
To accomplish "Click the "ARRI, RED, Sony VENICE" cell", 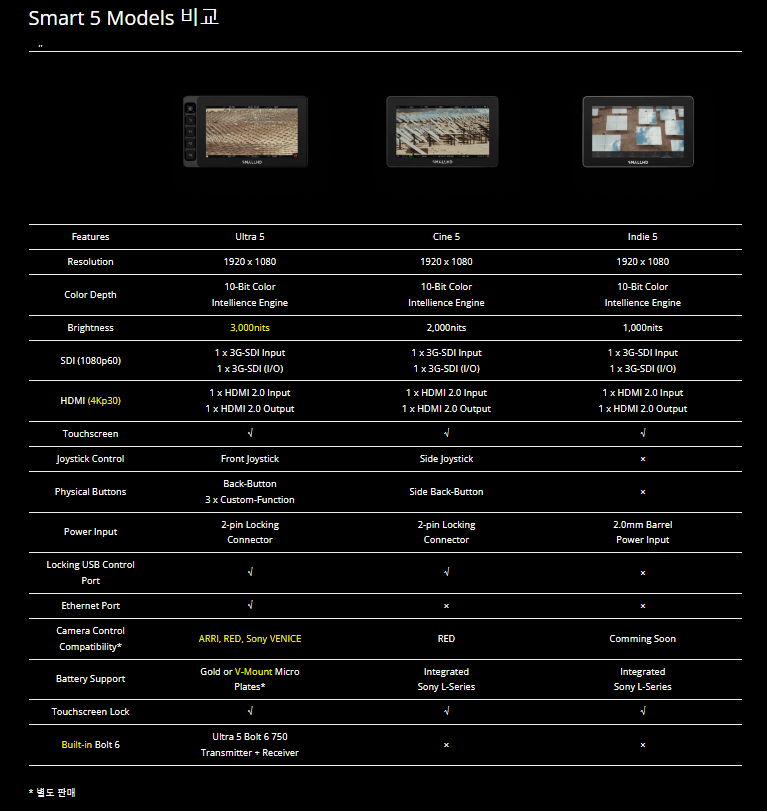I will (250, 639).
